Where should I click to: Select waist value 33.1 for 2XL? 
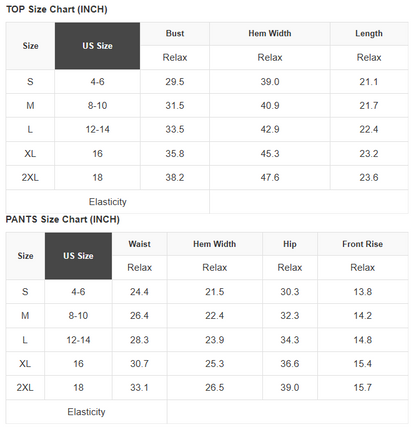(140, 388)
